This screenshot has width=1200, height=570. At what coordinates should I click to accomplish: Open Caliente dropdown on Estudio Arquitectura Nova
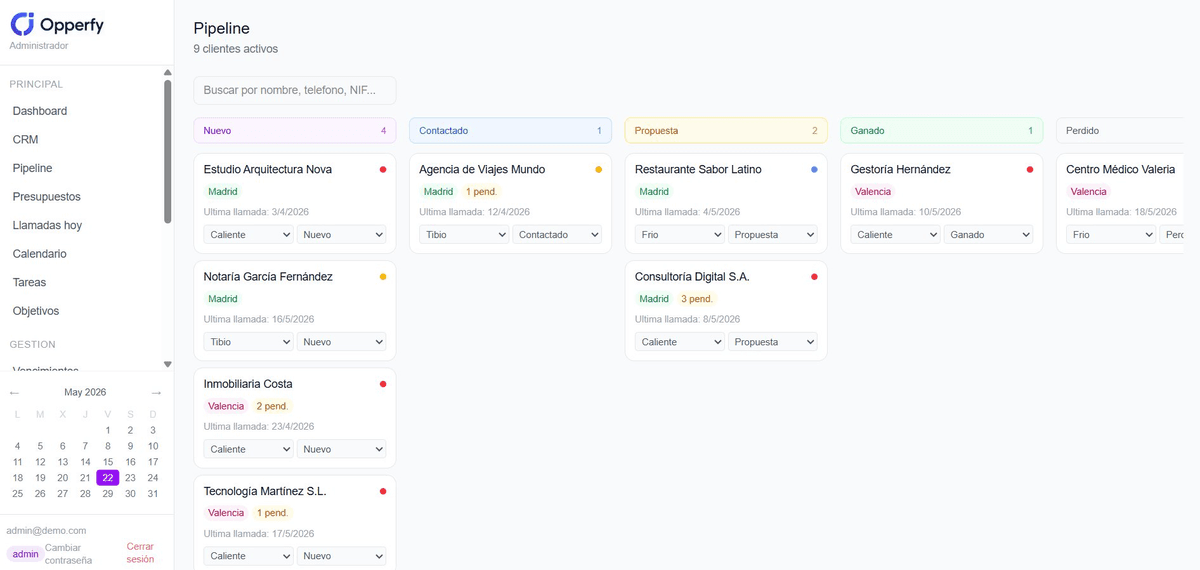pyautogui.click(x=248, y=234)
